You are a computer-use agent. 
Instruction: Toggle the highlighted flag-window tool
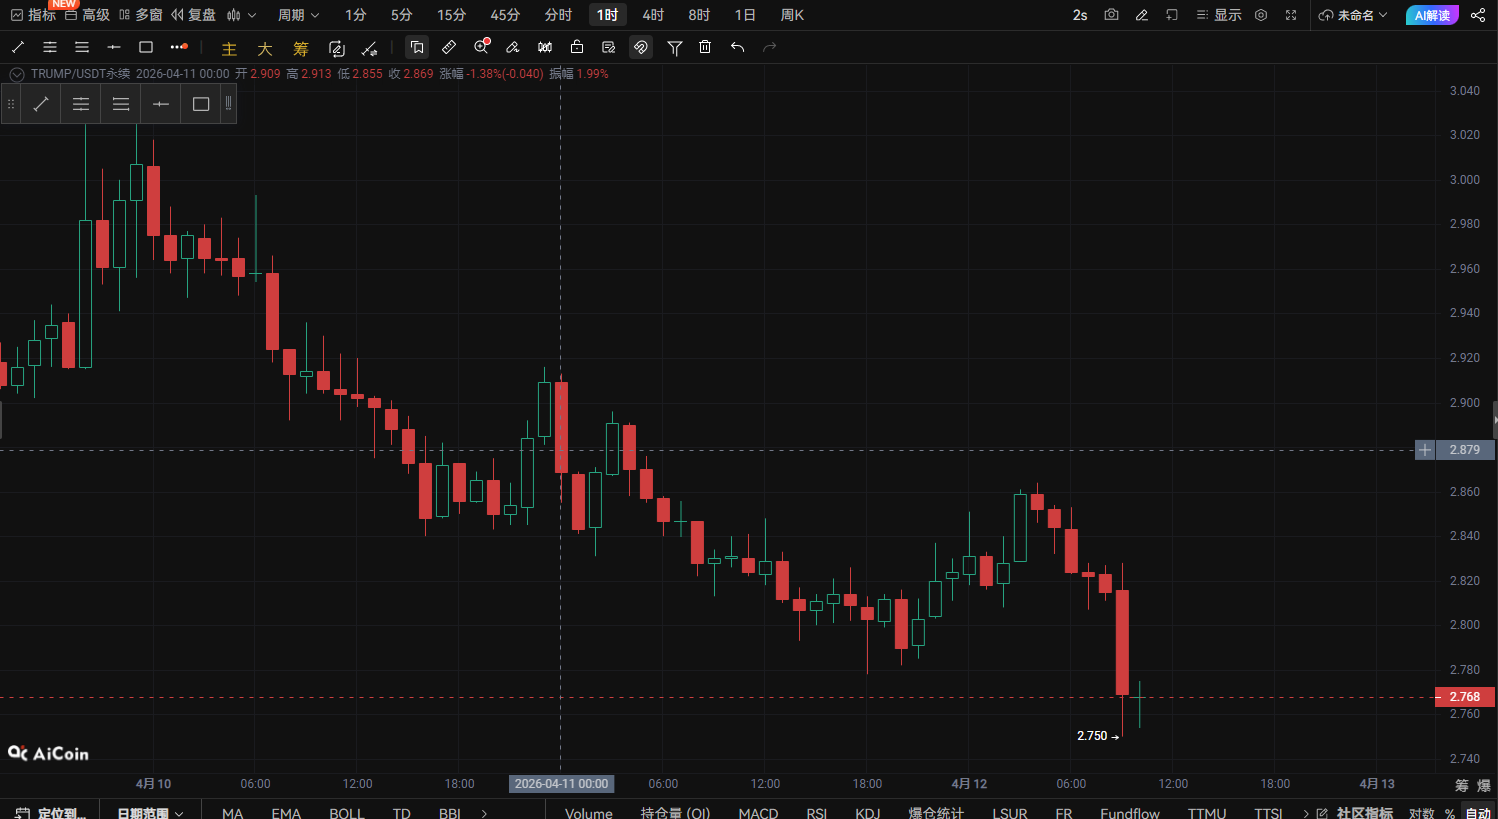click(x=417, y=47)
